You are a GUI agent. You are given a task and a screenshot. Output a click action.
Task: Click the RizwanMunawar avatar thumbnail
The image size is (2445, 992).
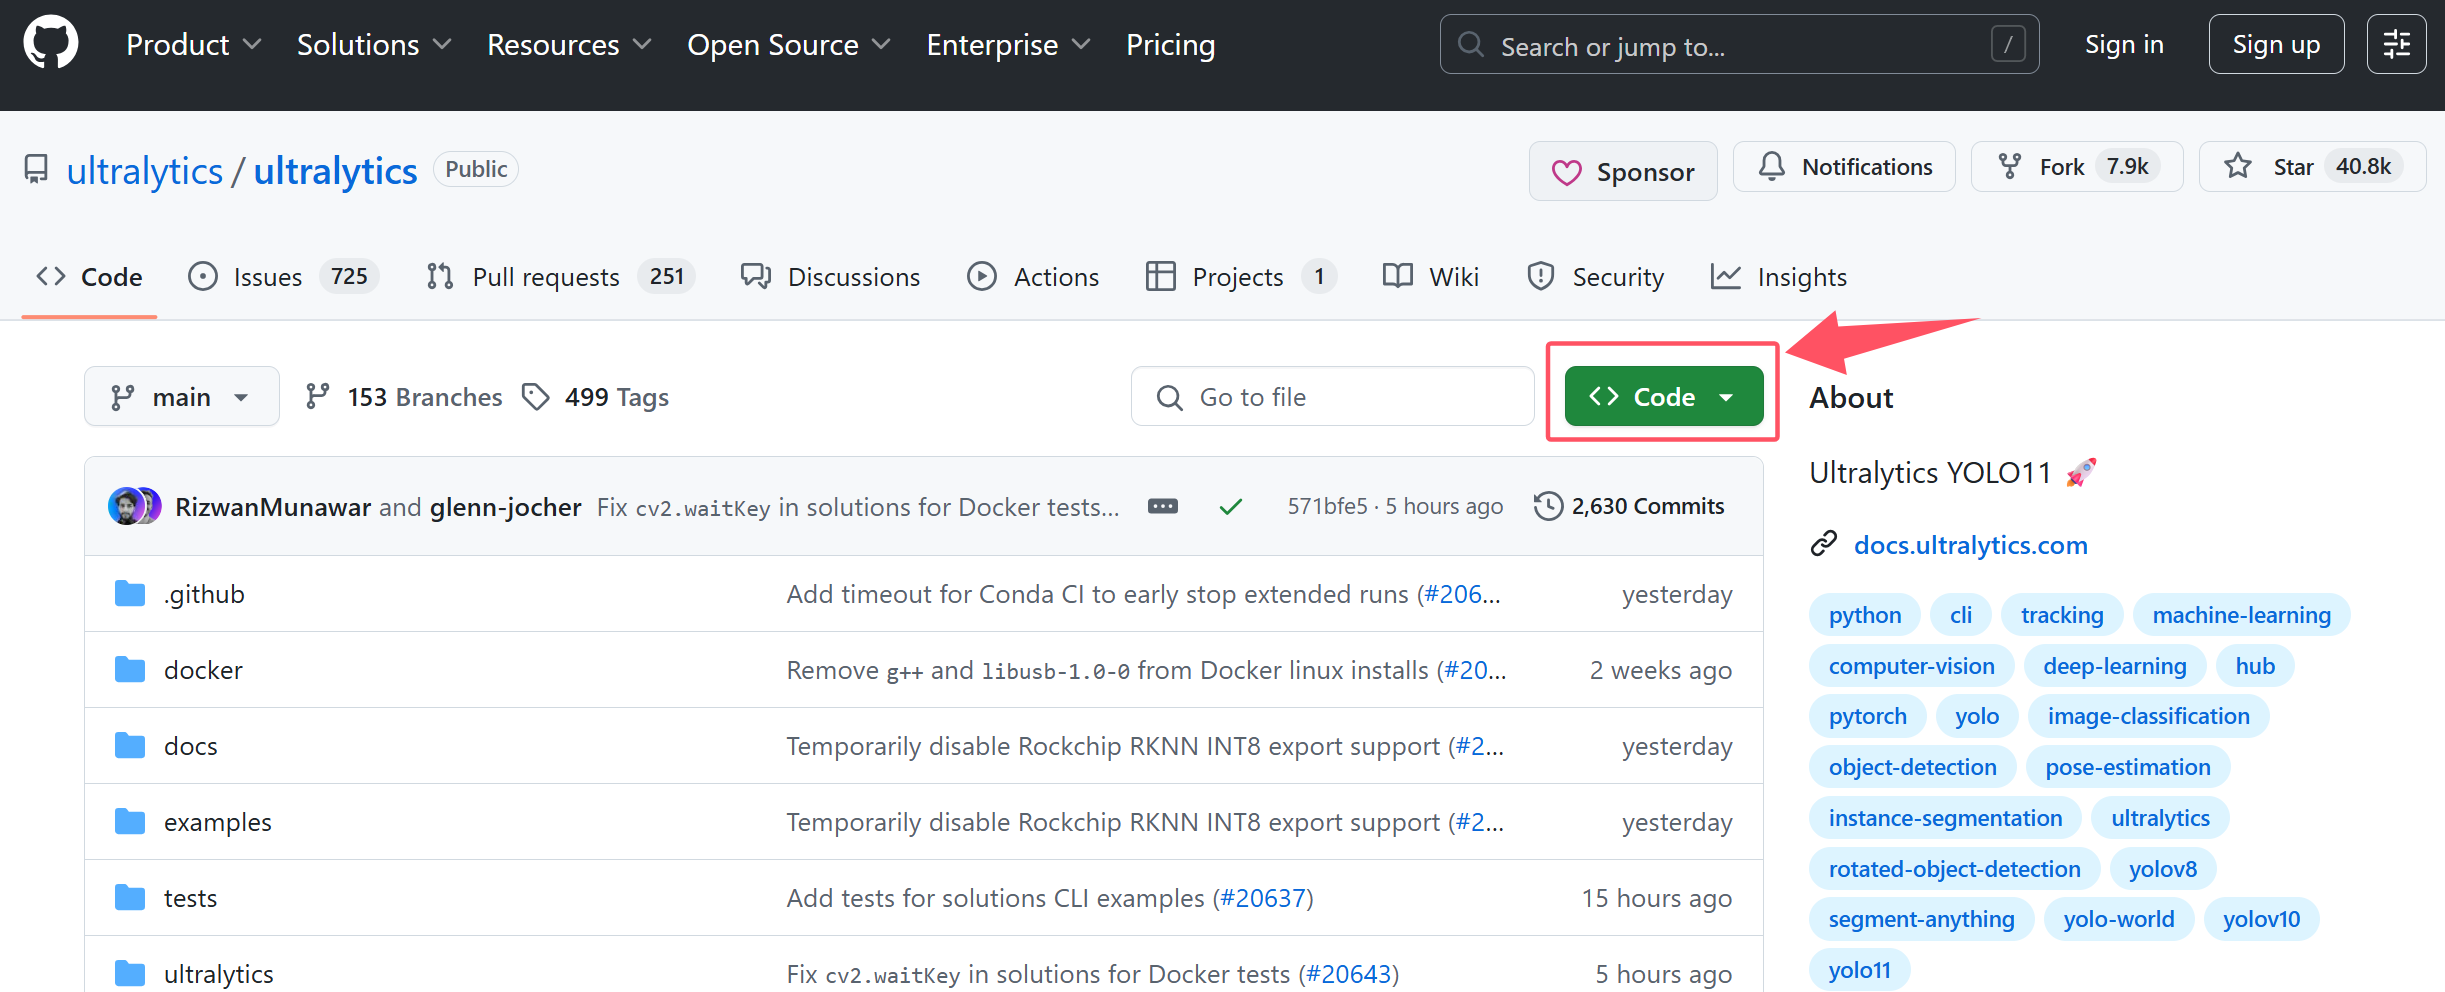[125, 506]
